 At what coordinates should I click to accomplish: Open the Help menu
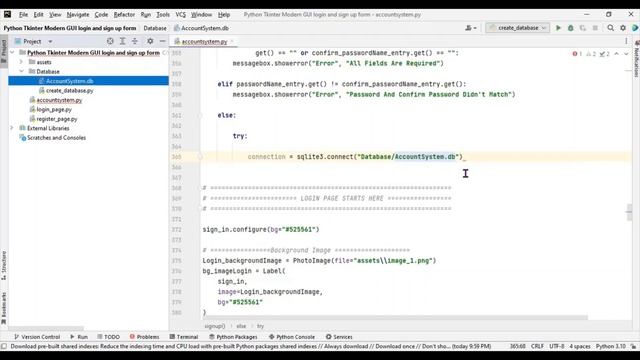point(224,14)
